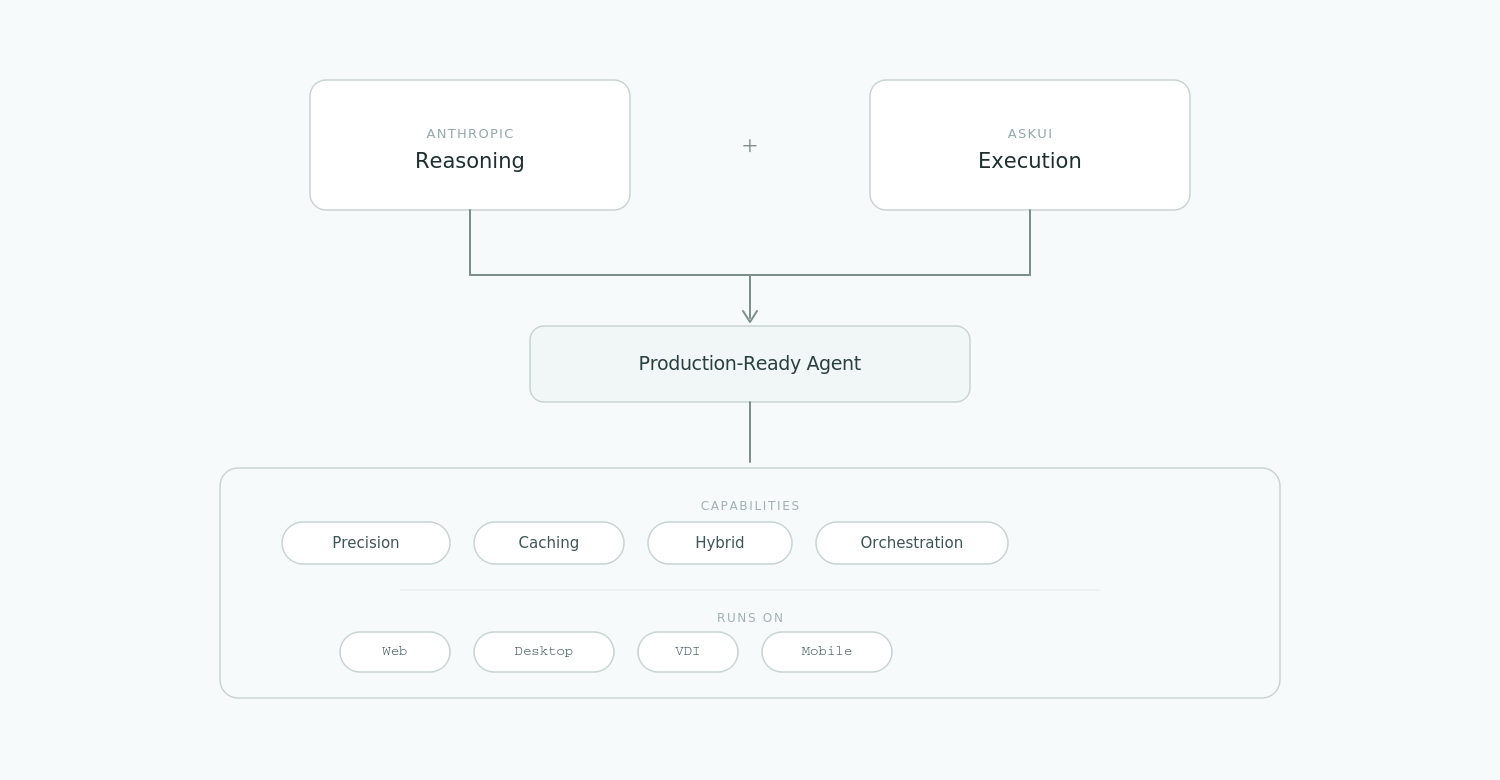1500x780 pixels.
Task: Select the Reasoning heading text
Action: (470, 161)
